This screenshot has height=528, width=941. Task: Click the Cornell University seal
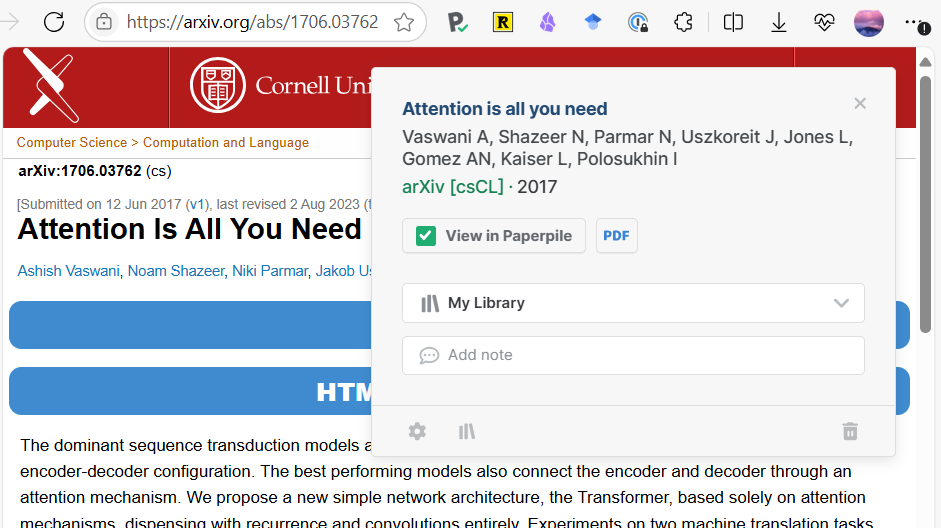pos(218,85)
